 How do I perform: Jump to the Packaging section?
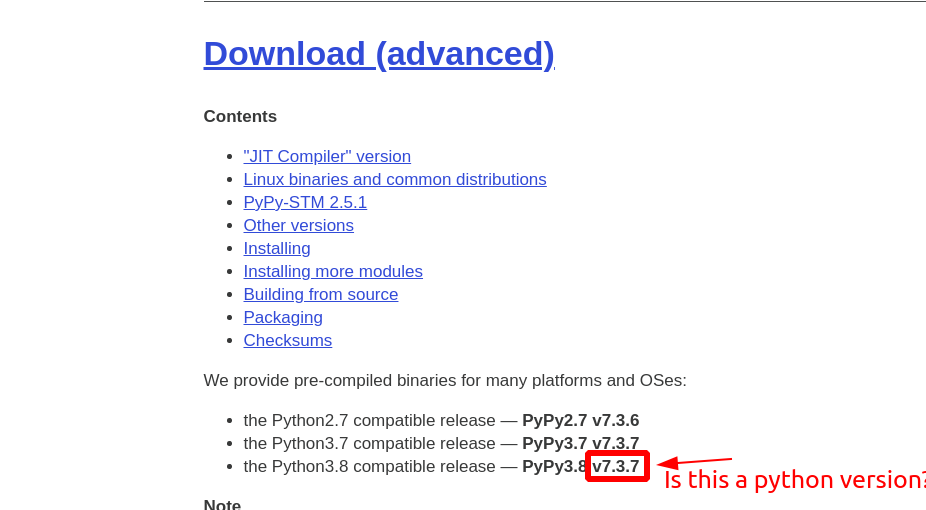point(283,318)
